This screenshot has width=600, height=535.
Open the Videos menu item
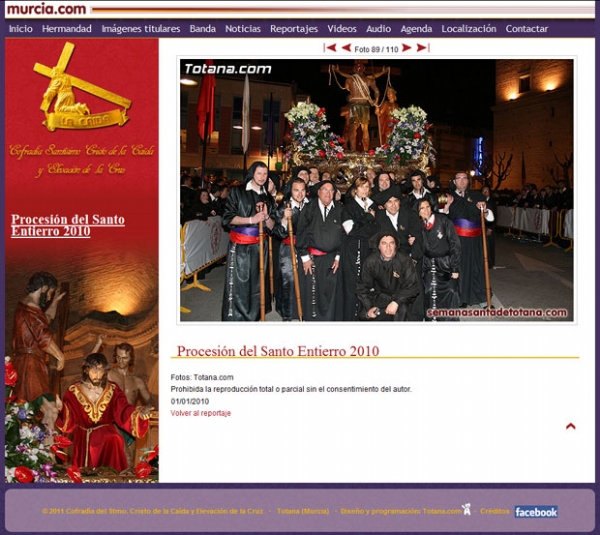click(x=342, y=29)
